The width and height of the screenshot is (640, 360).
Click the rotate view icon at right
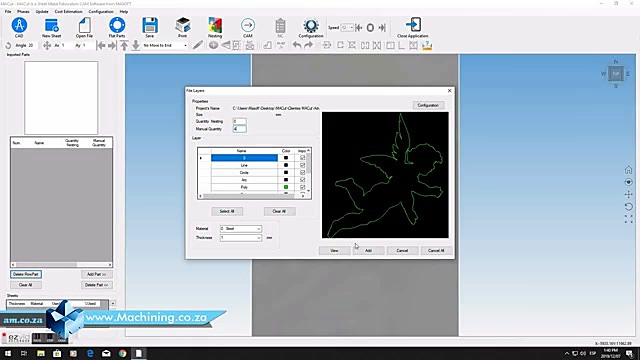[629, 207]
